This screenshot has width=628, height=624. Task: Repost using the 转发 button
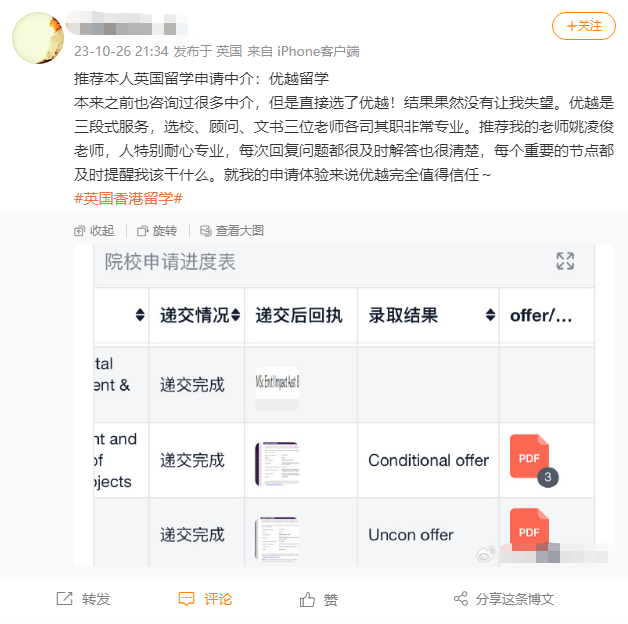83,599
